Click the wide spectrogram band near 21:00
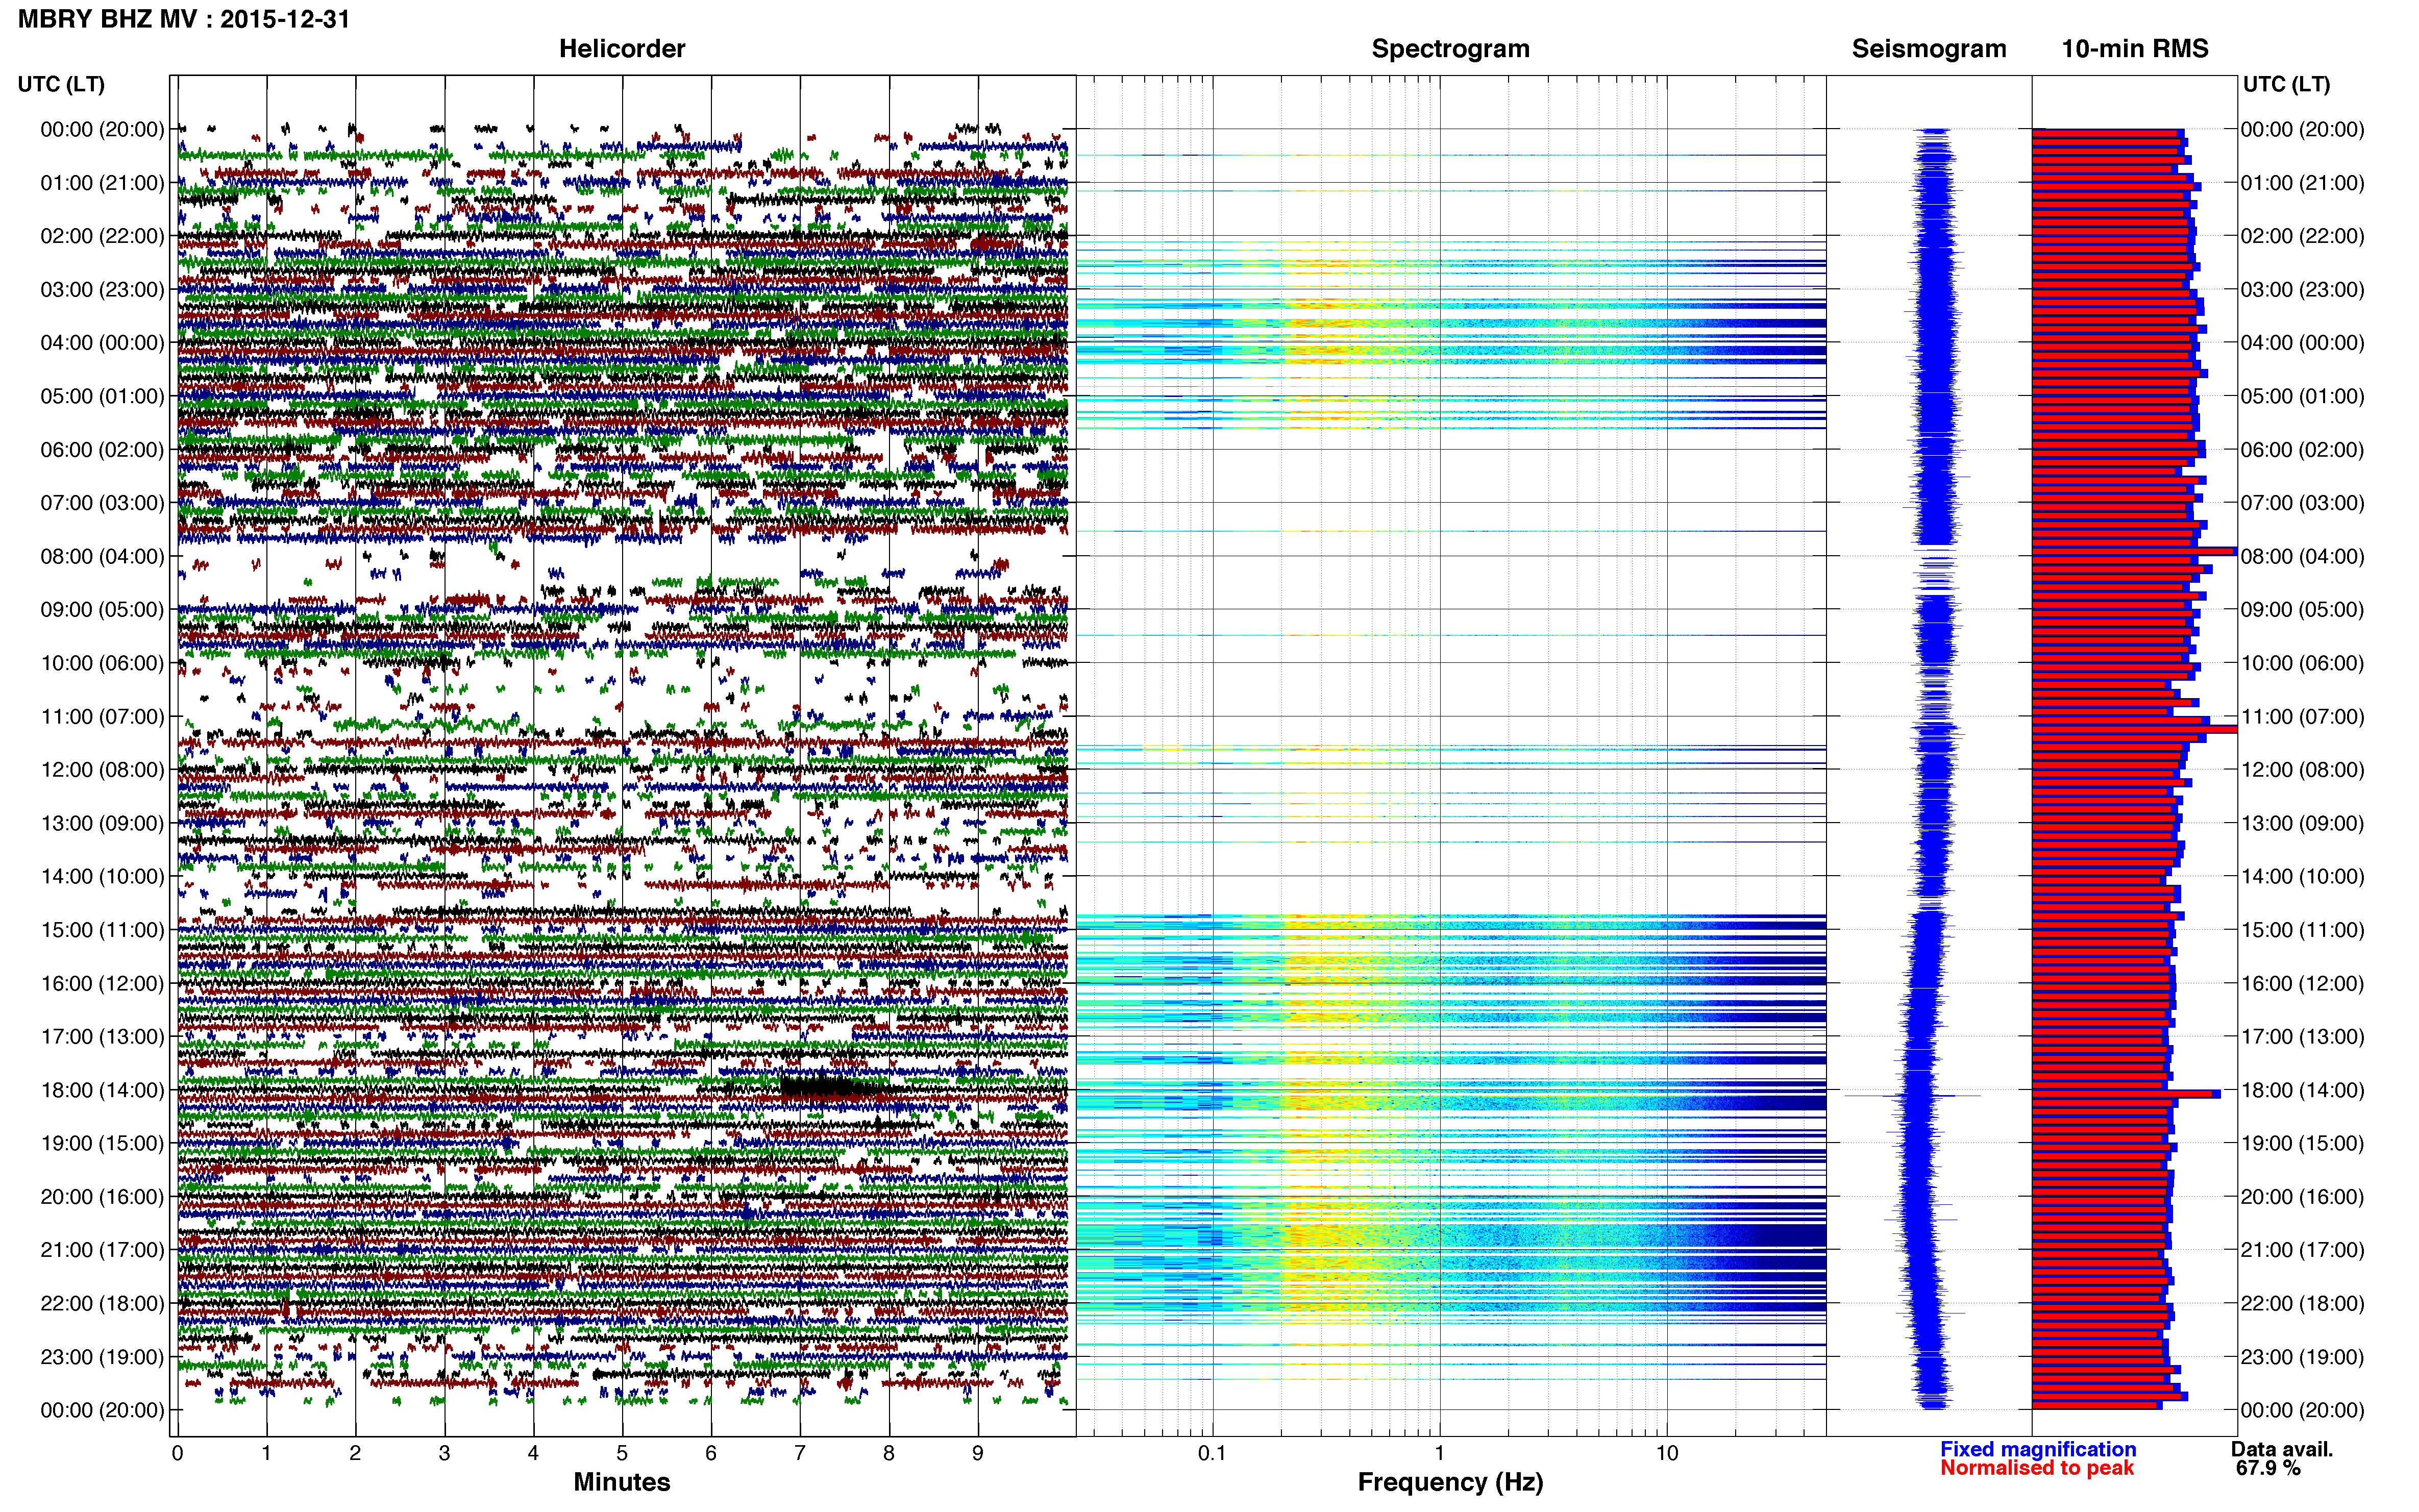 coord(1450,1236)
